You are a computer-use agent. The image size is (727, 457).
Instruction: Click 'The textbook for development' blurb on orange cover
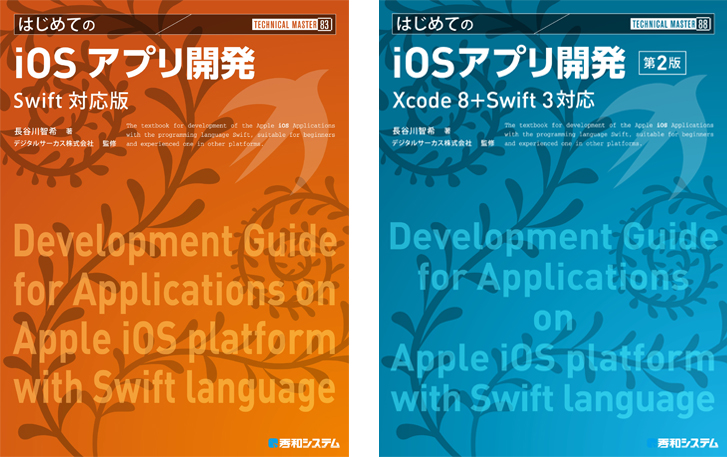[230, 135]
